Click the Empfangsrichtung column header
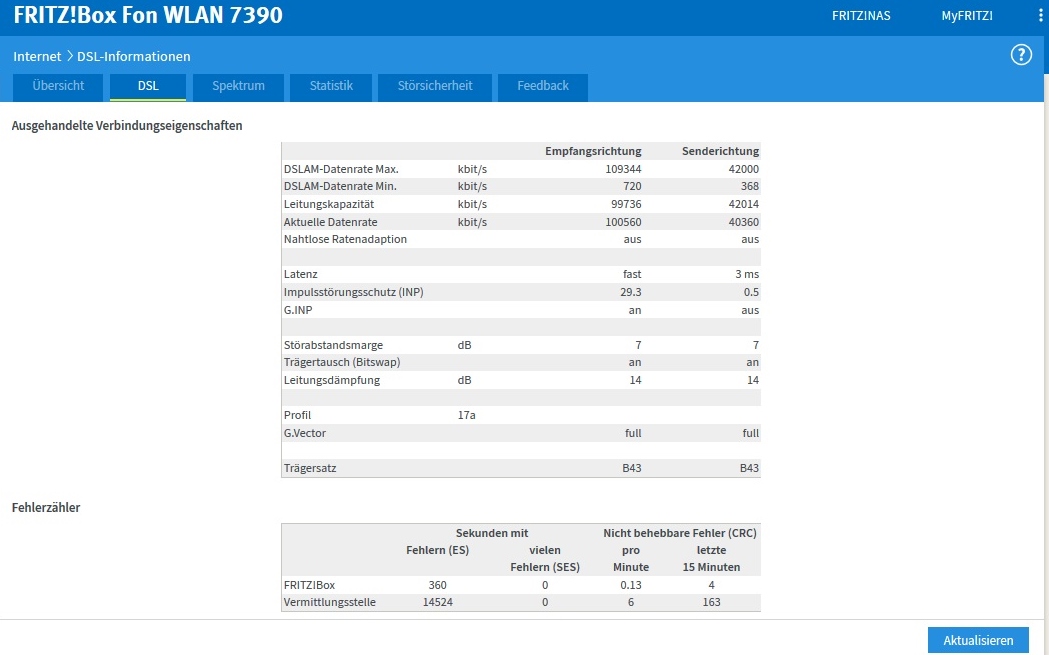Viewport: 1049px width, 655px height. [593, 151]
